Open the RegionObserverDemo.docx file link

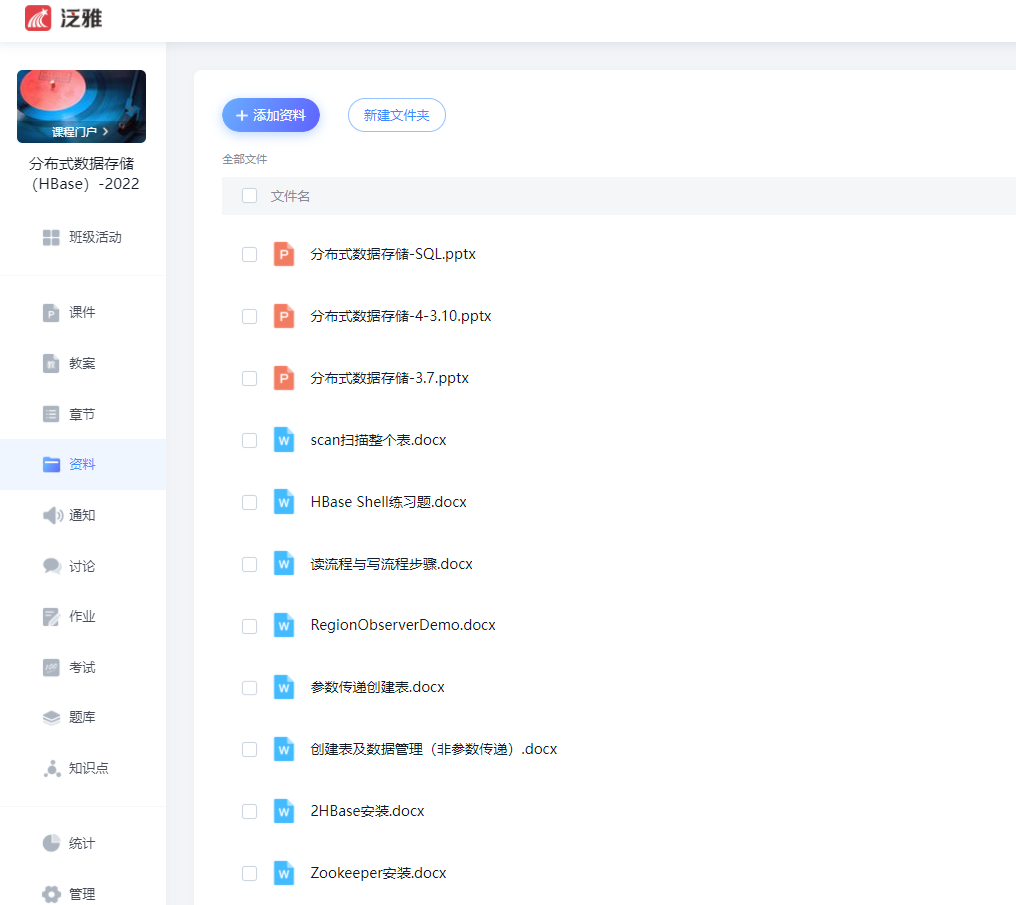click(402, 625)
